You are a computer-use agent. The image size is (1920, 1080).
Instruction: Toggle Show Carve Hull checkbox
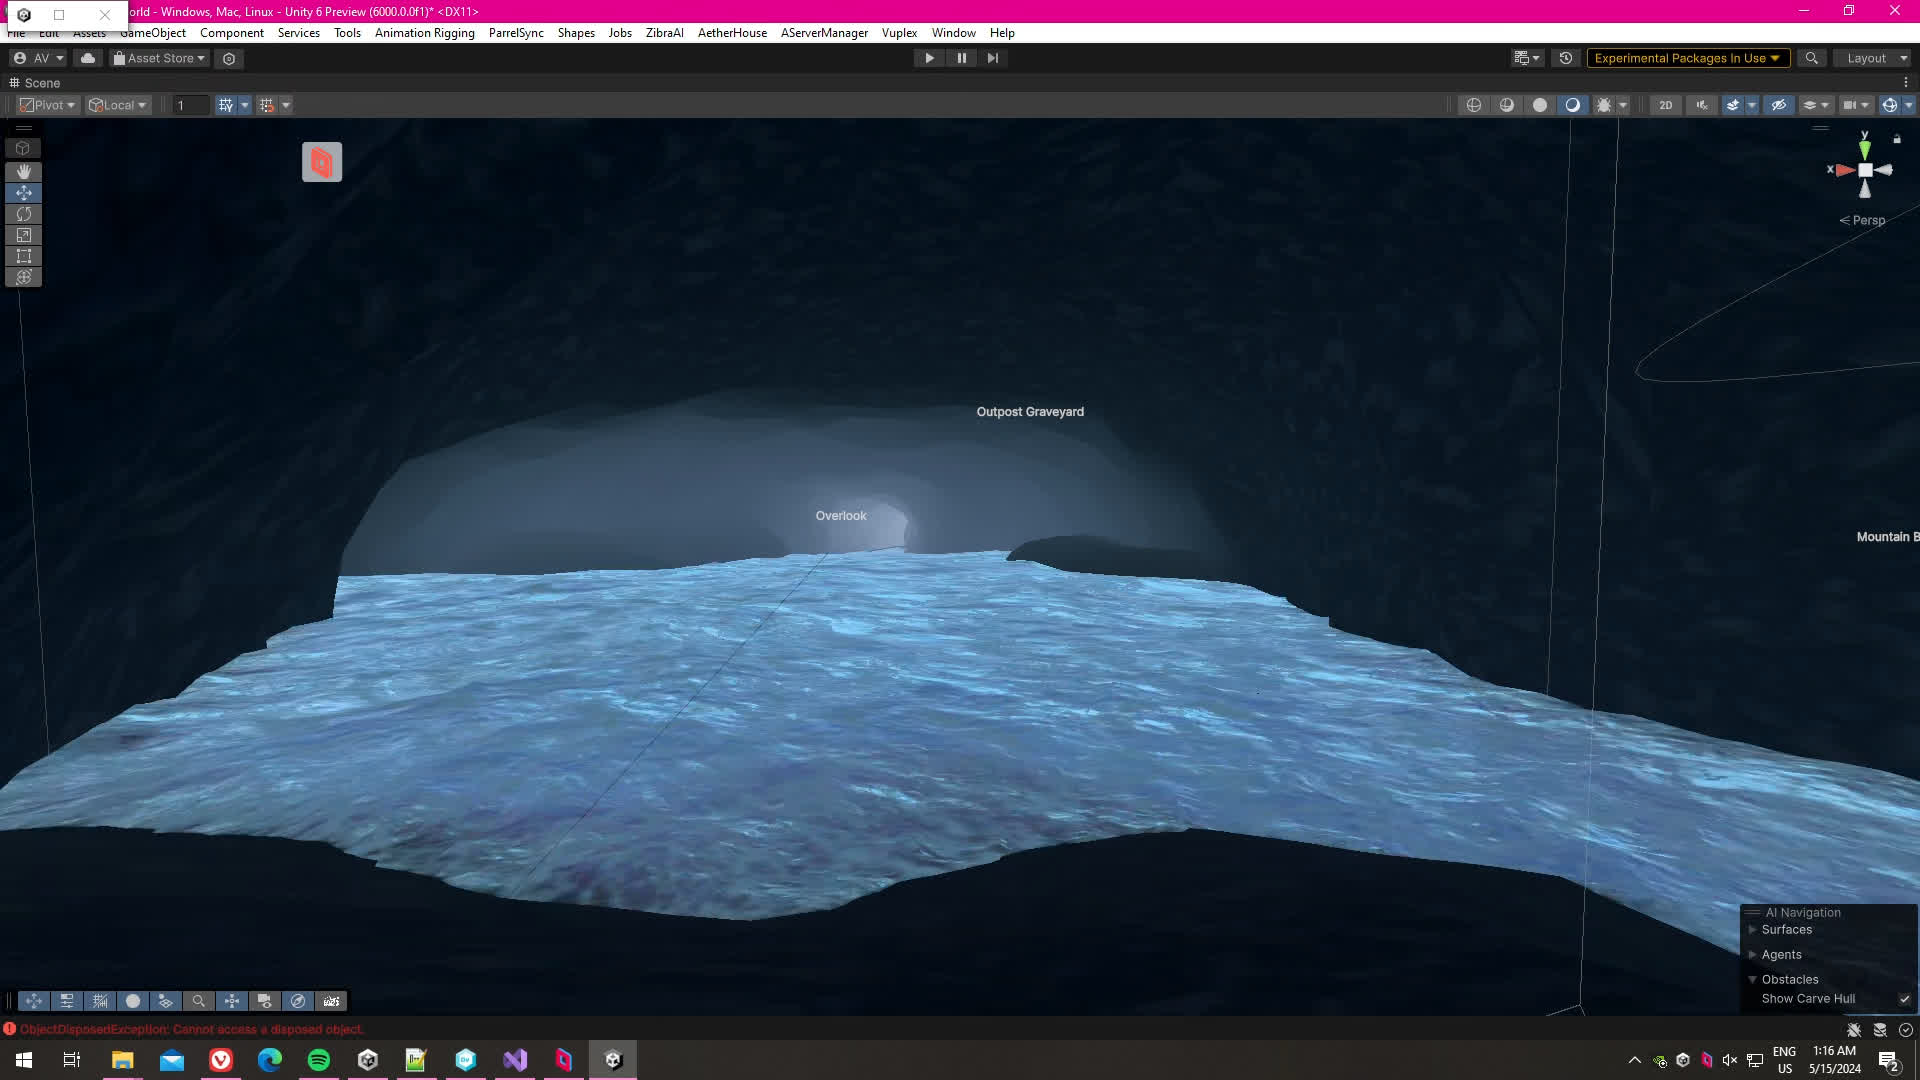[x=1904, y=999]
